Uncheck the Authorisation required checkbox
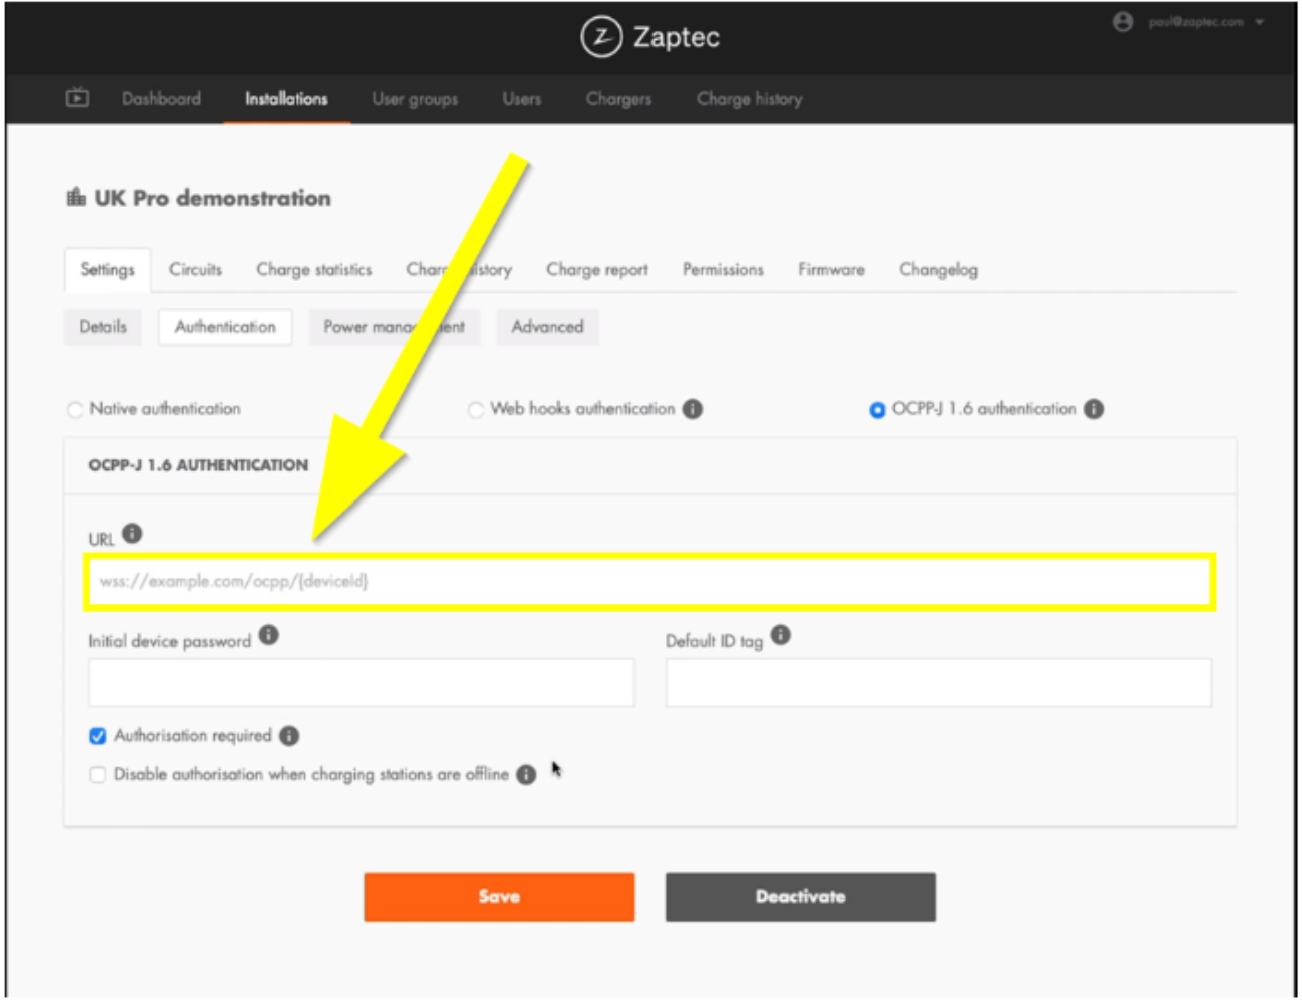 click(97, 736)
